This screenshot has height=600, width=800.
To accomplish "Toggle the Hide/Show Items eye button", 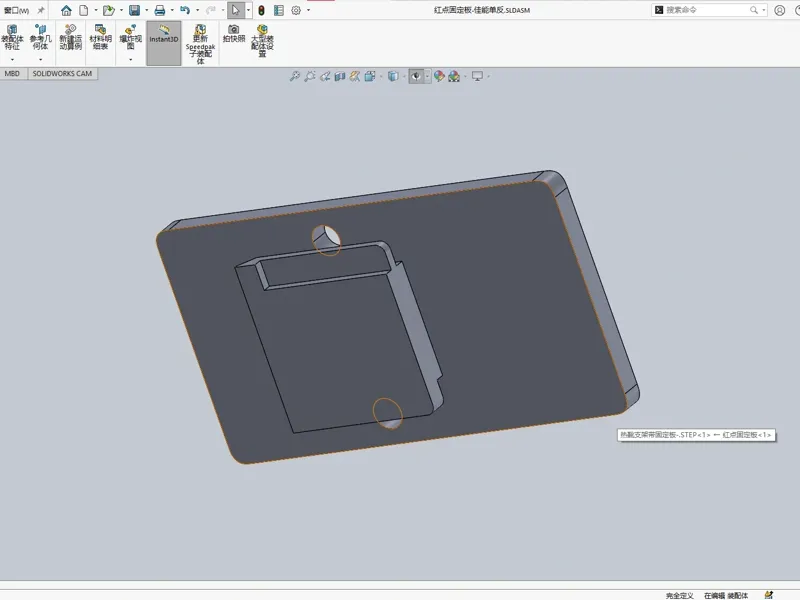I will click(416, 77).
